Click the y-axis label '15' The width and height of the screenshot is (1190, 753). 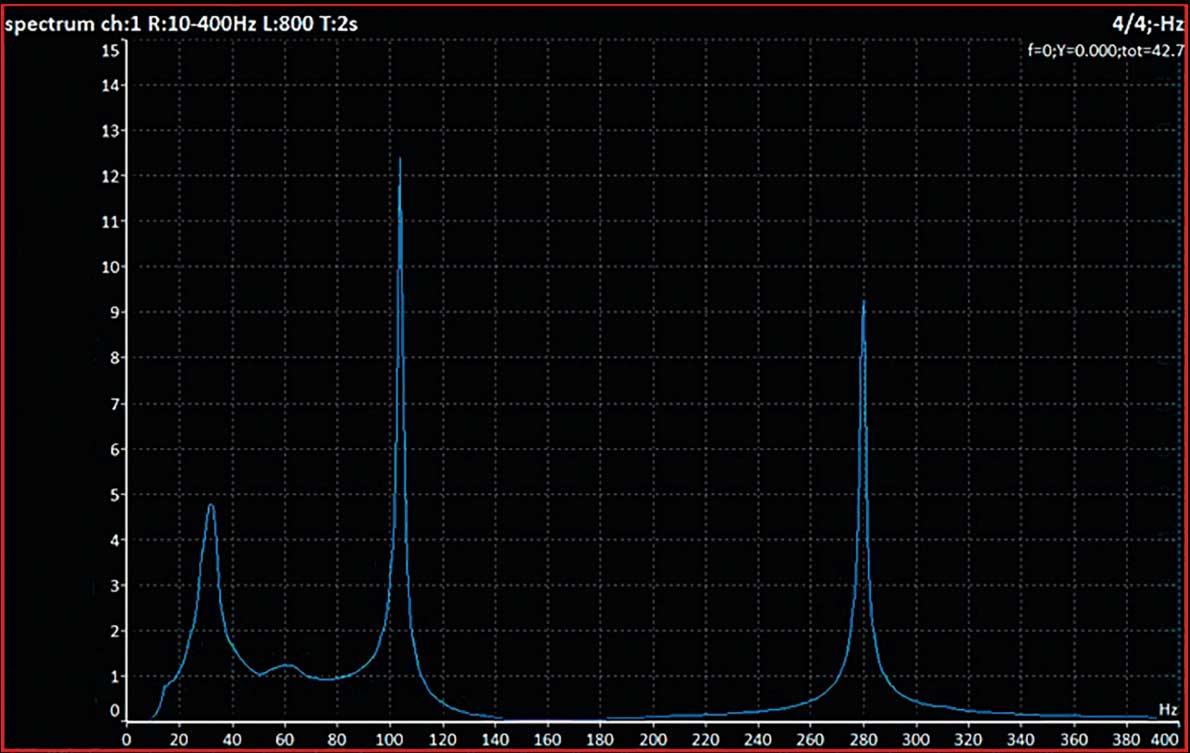pos(110,50)
